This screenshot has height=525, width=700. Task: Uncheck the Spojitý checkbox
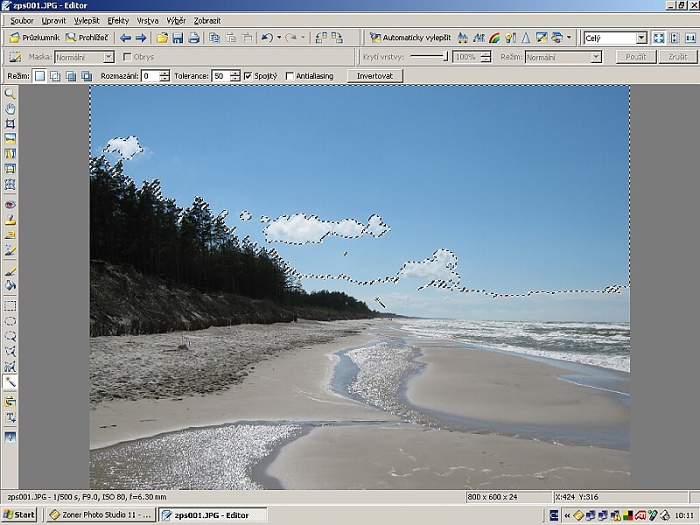(x=248, y=76)
